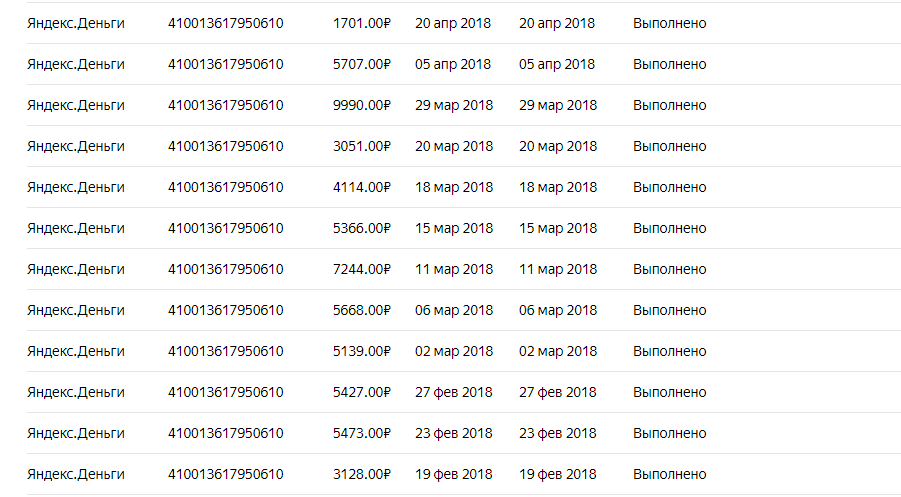The height and width of the screenshot is (497, 901).
Task: Click wallet number in the 5139.00₽ row
Action: [x=226, y=351]
